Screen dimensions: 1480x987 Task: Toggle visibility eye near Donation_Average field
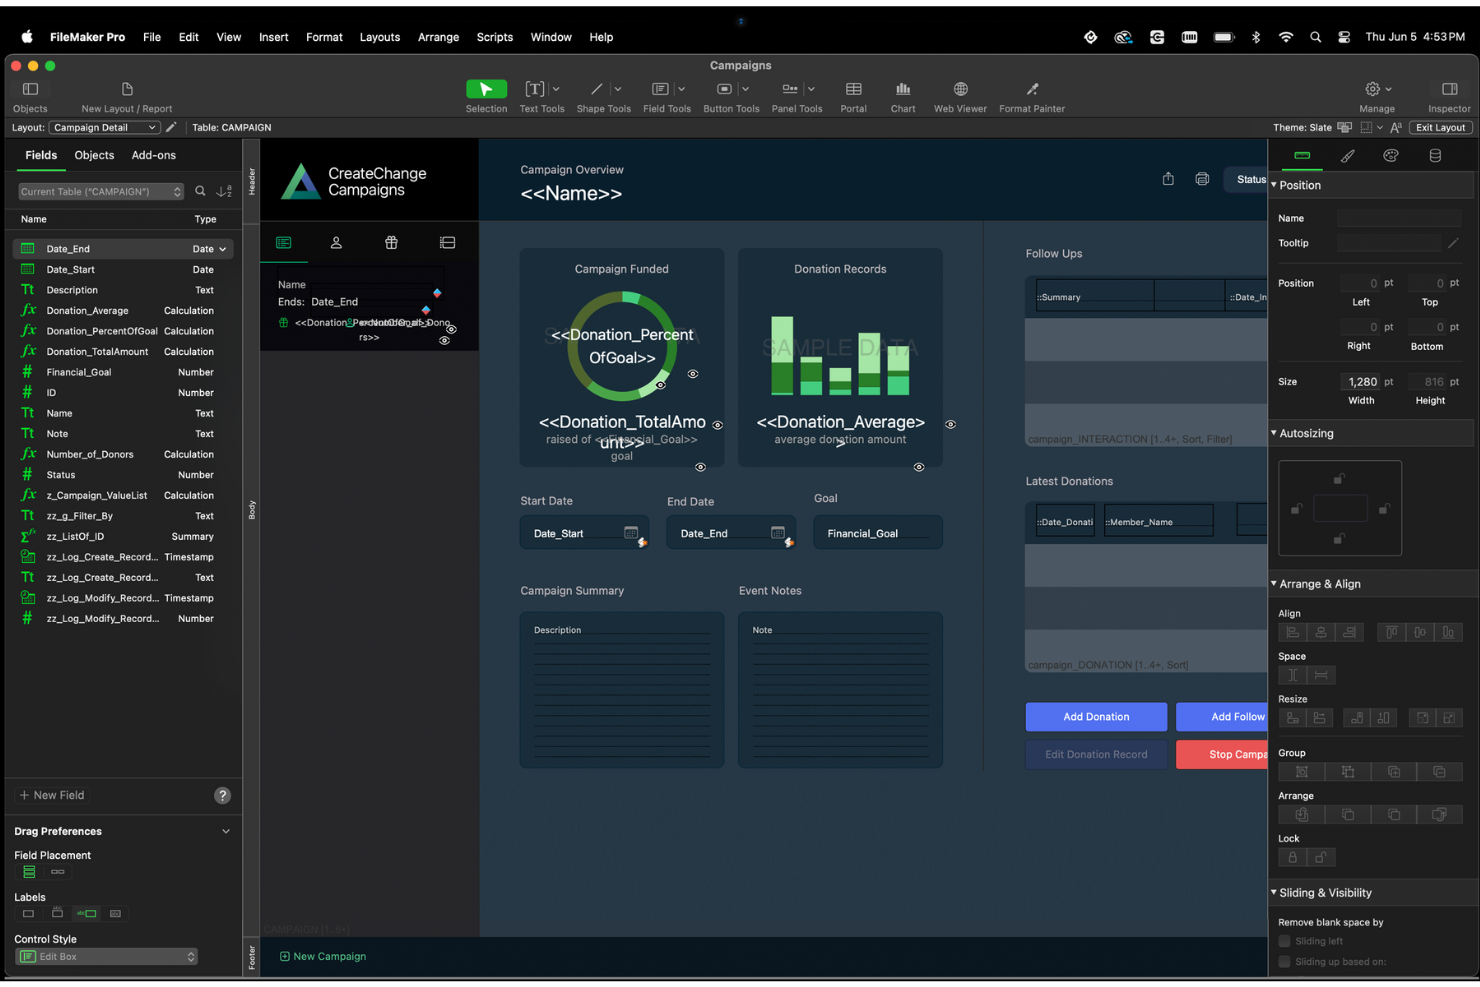(x=950, y=424)
